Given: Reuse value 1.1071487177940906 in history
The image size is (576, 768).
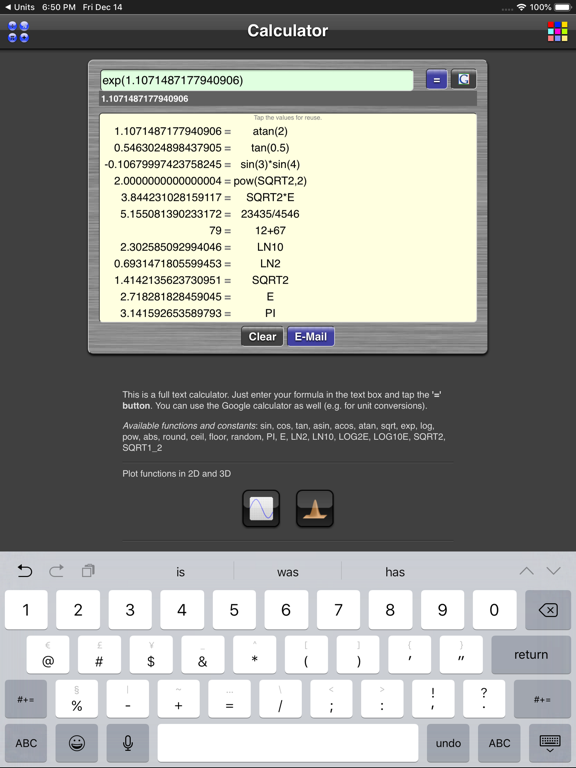Looking at the screenshot, I should pyautogui.click(x=168, y=131).
